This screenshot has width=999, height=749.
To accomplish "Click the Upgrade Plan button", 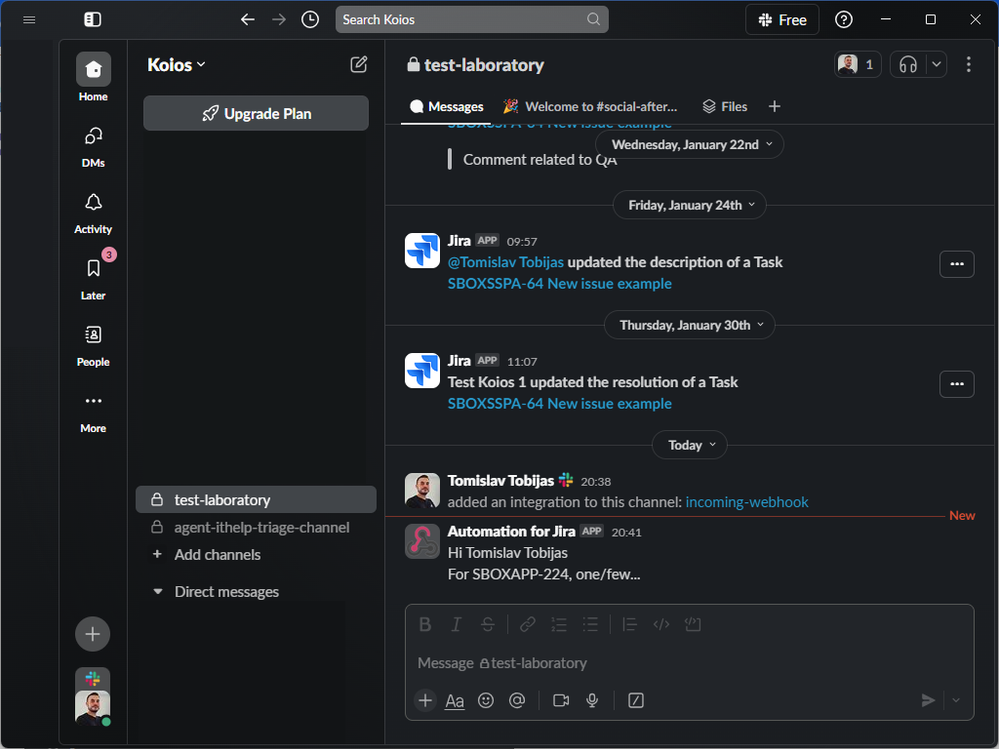I will click(256, 113).
